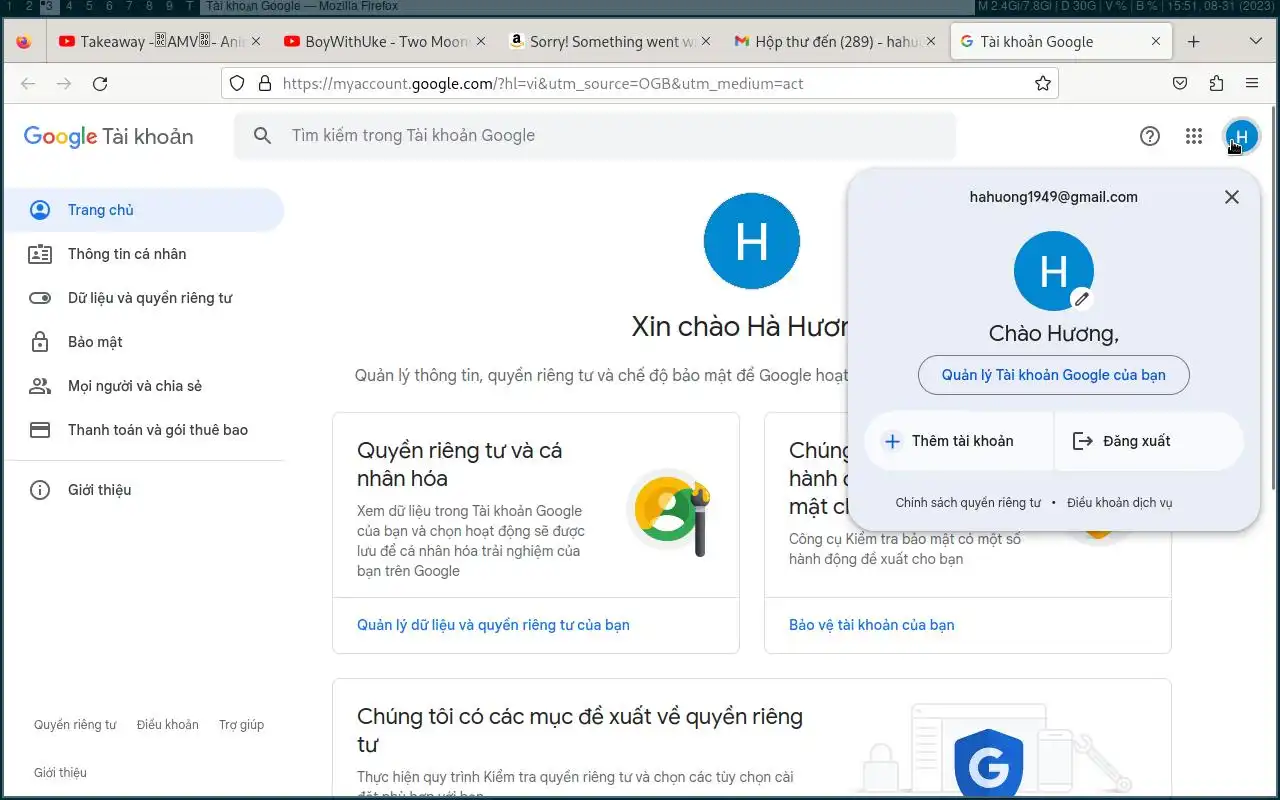Viewport: 1280px width, 800px height.
Task: Click Quản lý Tài khoản Google của bạn
Action: (1054, 375)
